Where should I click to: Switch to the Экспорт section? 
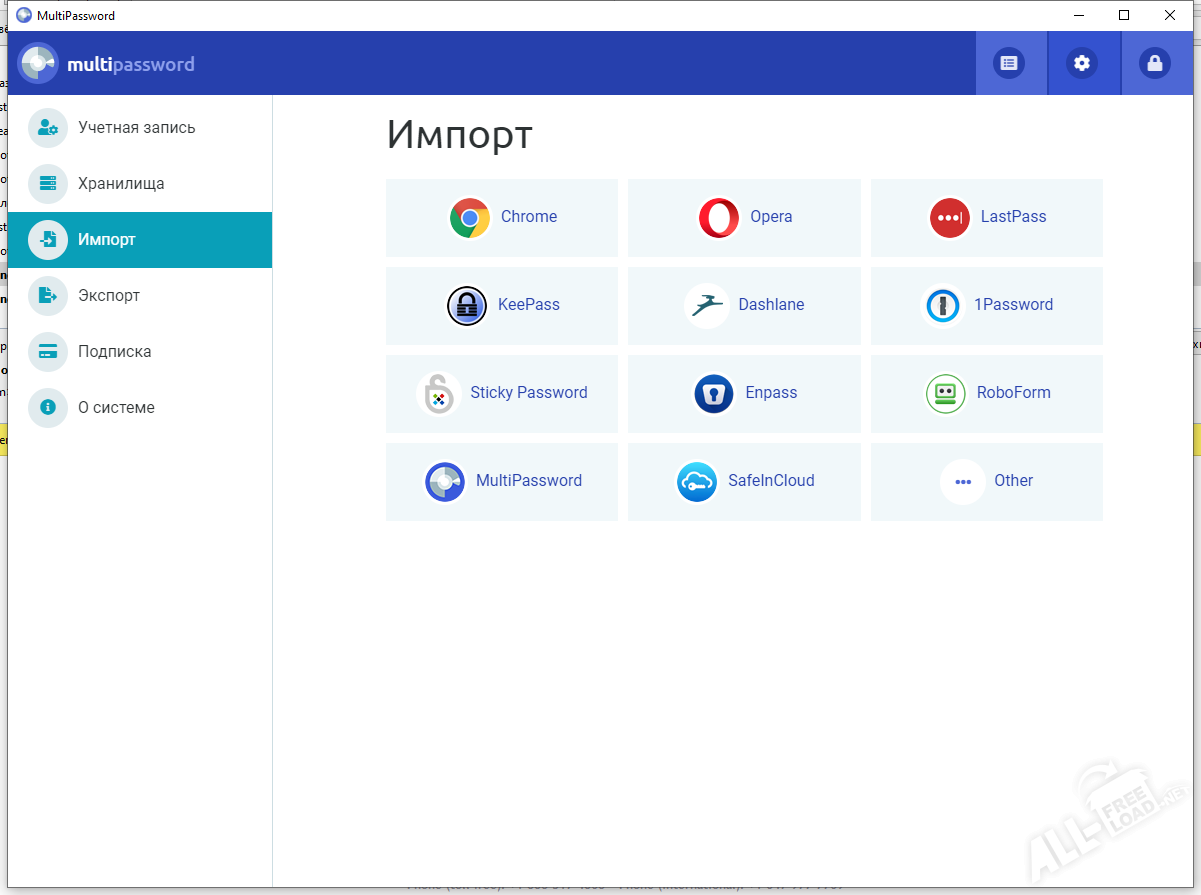(109, 296)
